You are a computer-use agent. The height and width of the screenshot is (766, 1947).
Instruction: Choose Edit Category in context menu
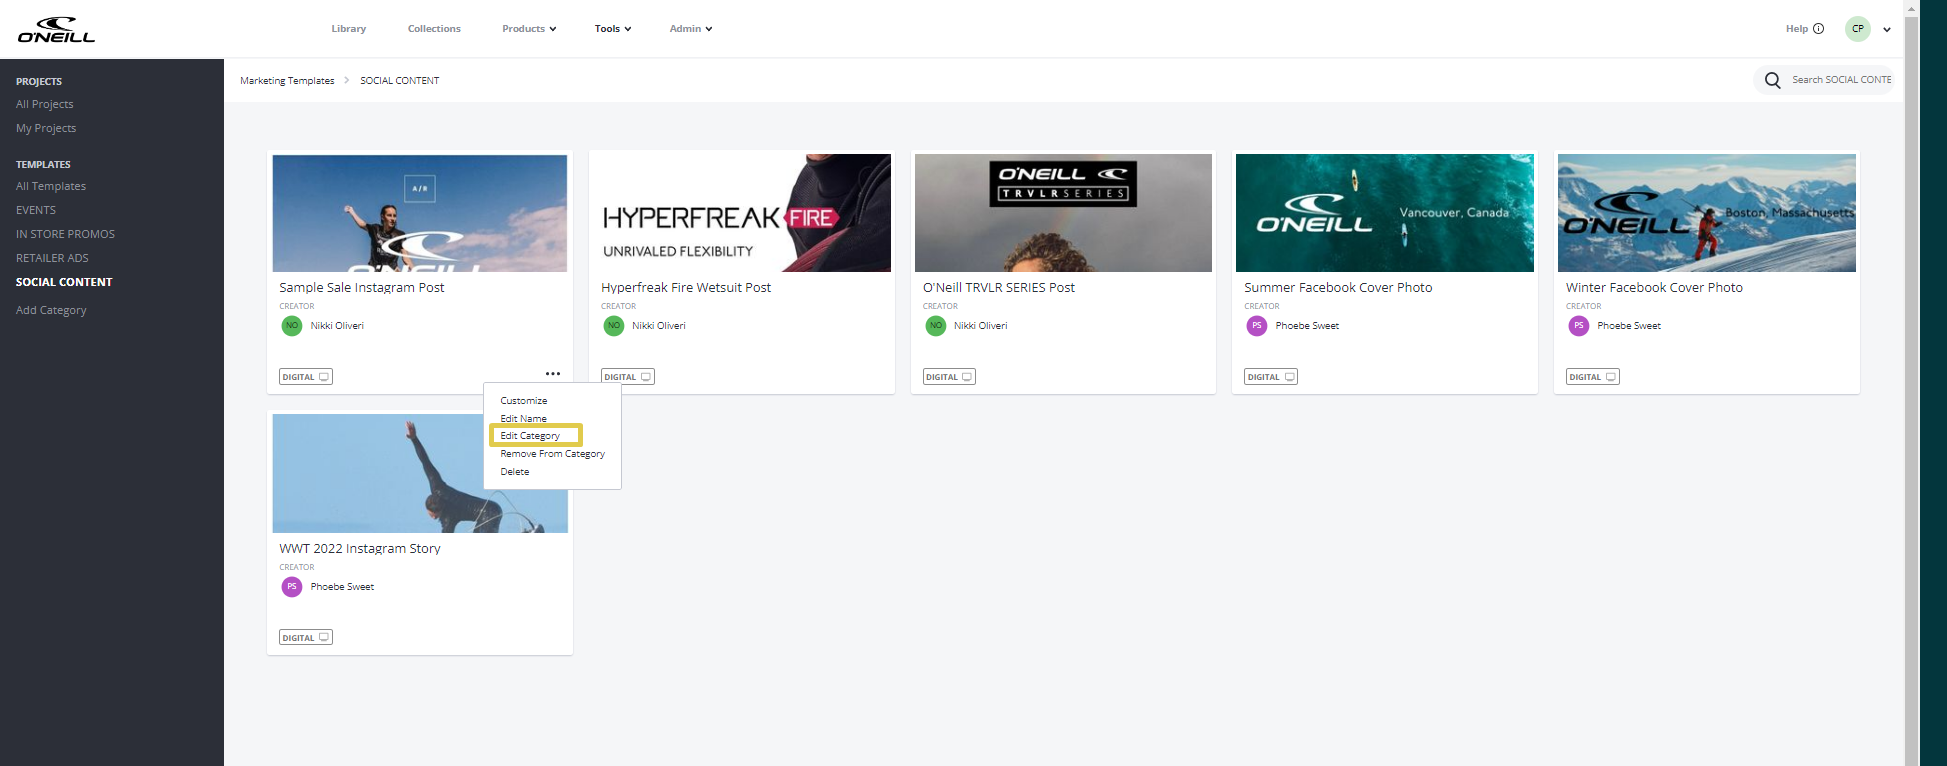[x=530, y=436]
